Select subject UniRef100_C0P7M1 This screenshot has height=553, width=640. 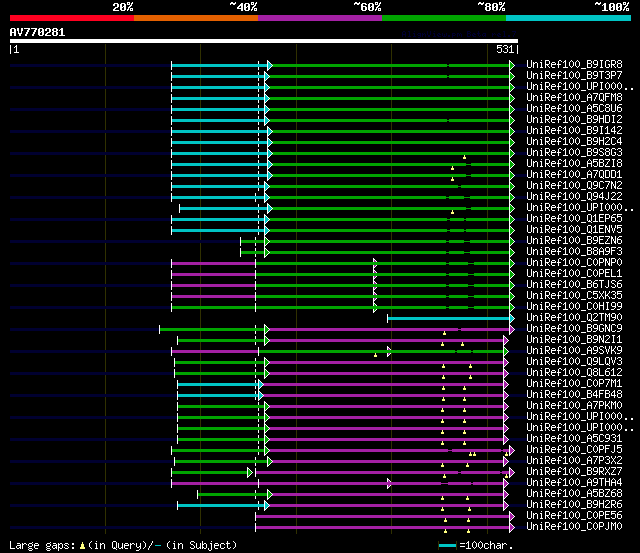tap(574, 384)
